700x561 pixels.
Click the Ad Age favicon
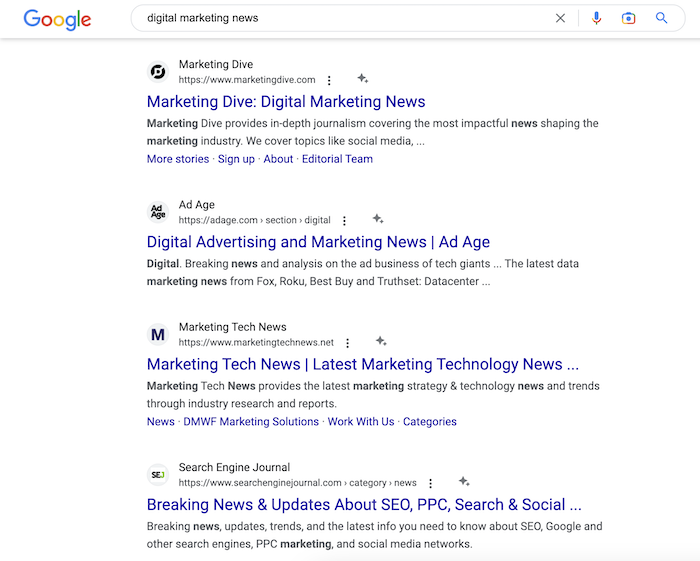(x=158, y=212)
